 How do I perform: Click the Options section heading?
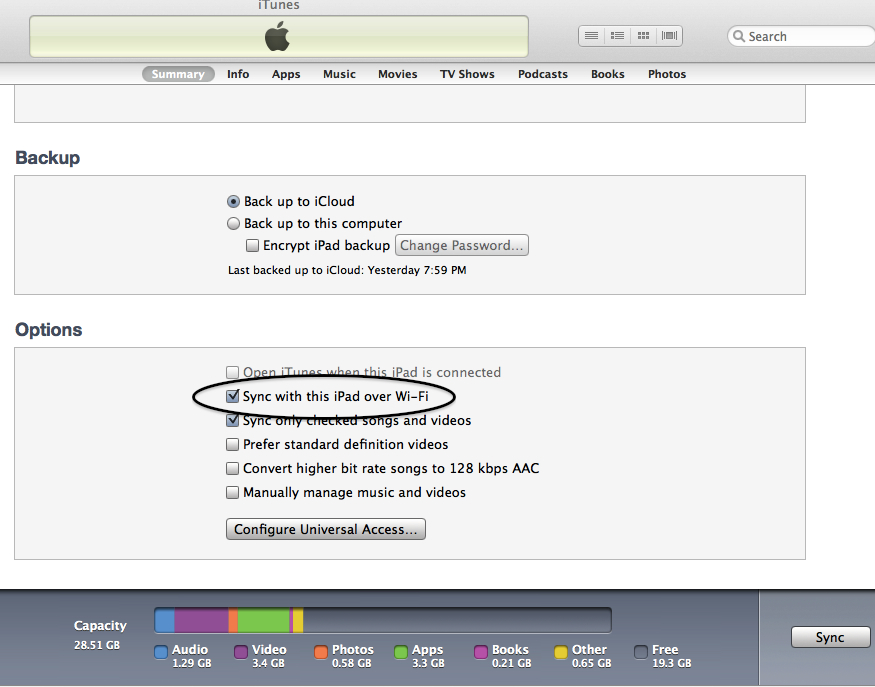(x=49, y=330)
